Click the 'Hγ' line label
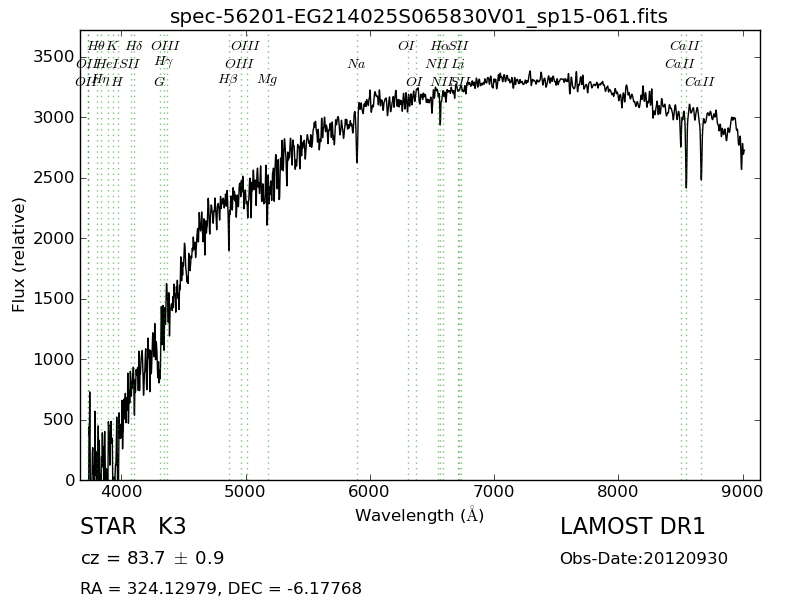Screen dimensions: 800x600 click(164, 62)
